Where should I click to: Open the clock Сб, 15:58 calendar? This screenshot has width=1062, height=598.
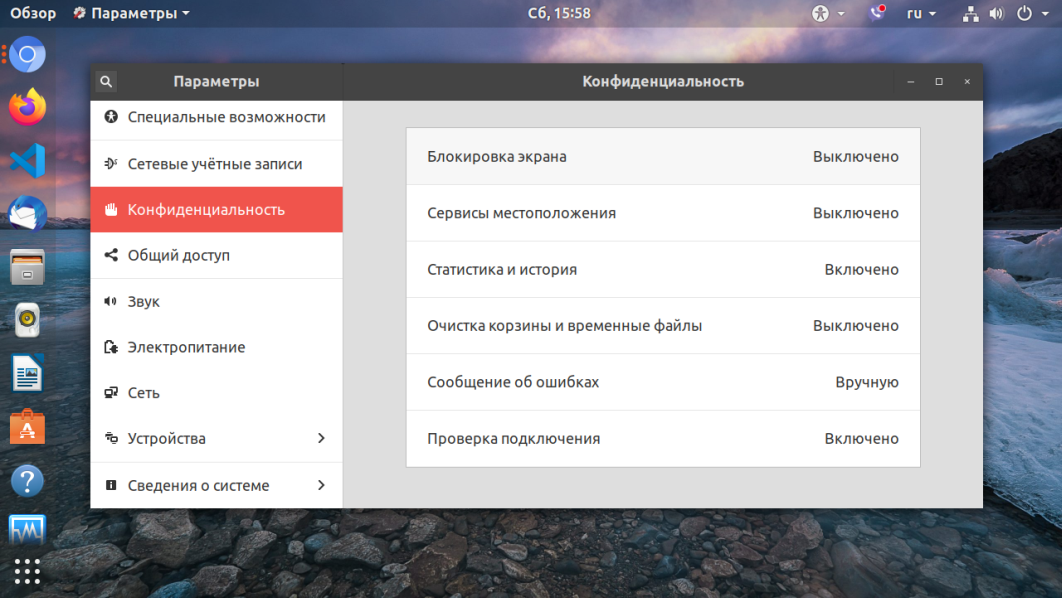point(559,14)
